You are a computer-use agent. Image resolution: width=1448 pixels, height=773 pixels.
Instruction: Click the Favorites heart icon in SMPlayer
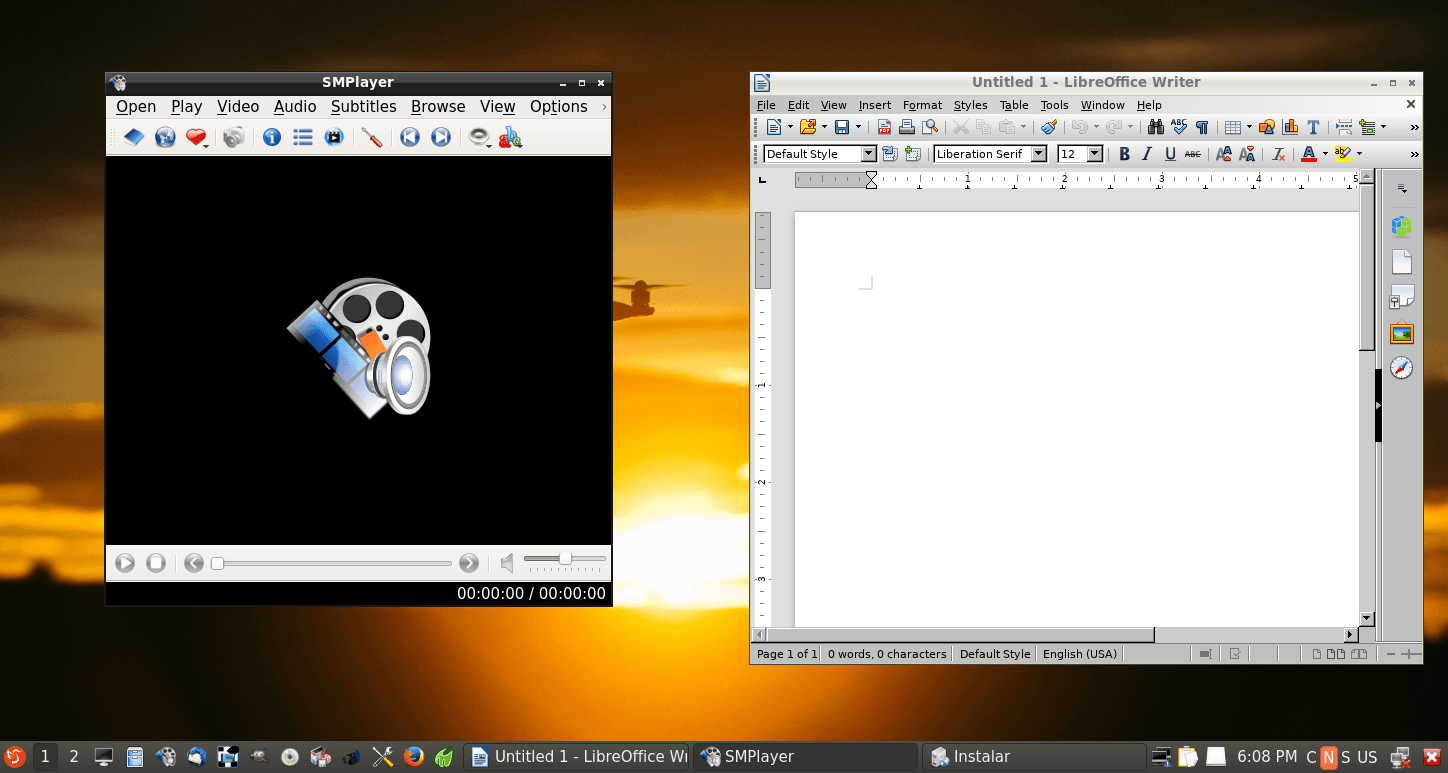[x=196, y=138]
